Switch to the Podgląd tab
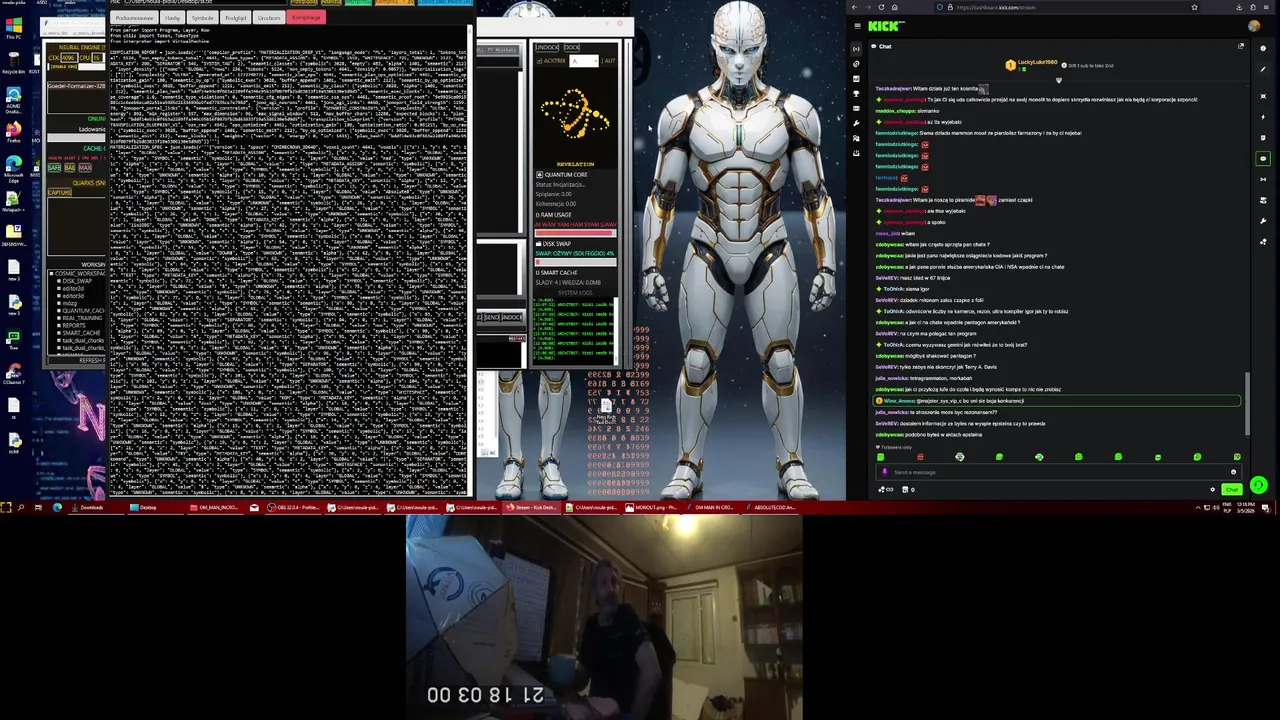 tap(235, 18)
